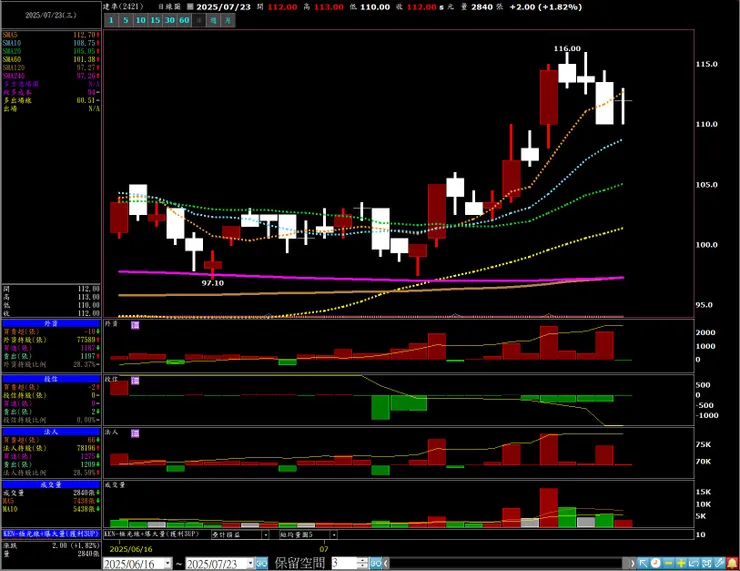Click the 法人持股 value 78196

(x=88, y=448)
